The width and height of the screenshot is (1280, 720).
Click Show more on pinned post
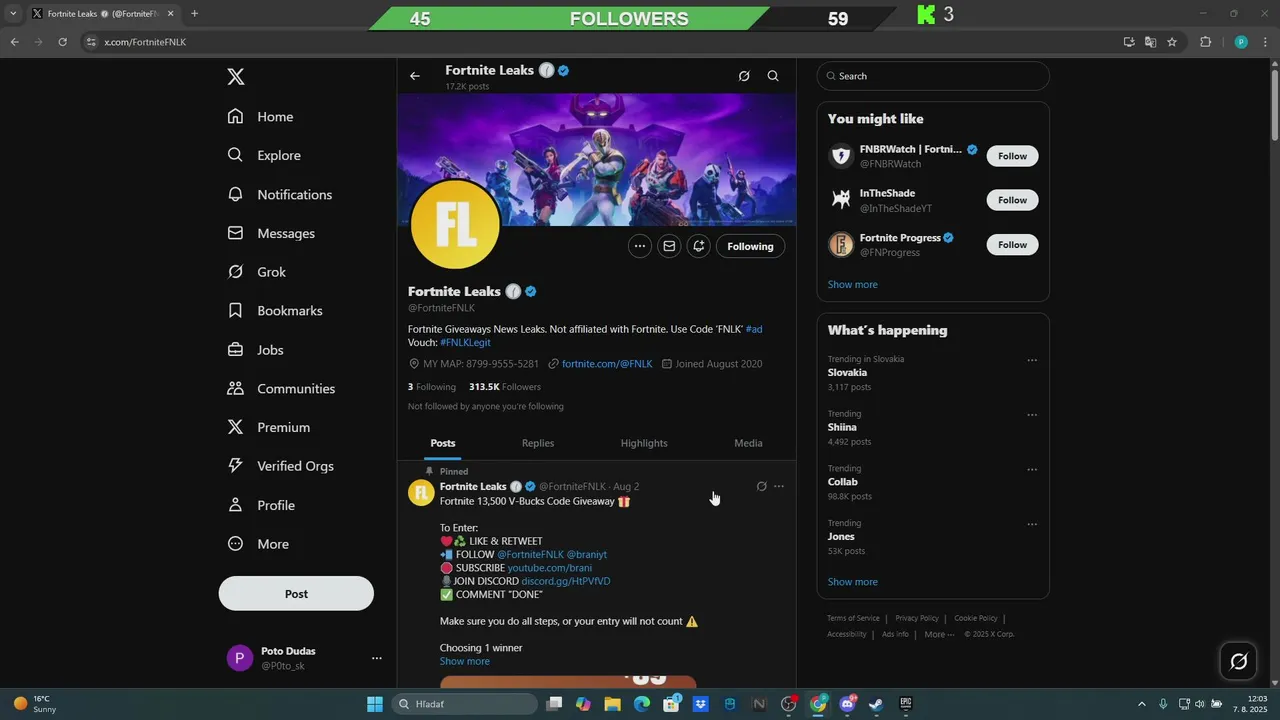(465, 661)
